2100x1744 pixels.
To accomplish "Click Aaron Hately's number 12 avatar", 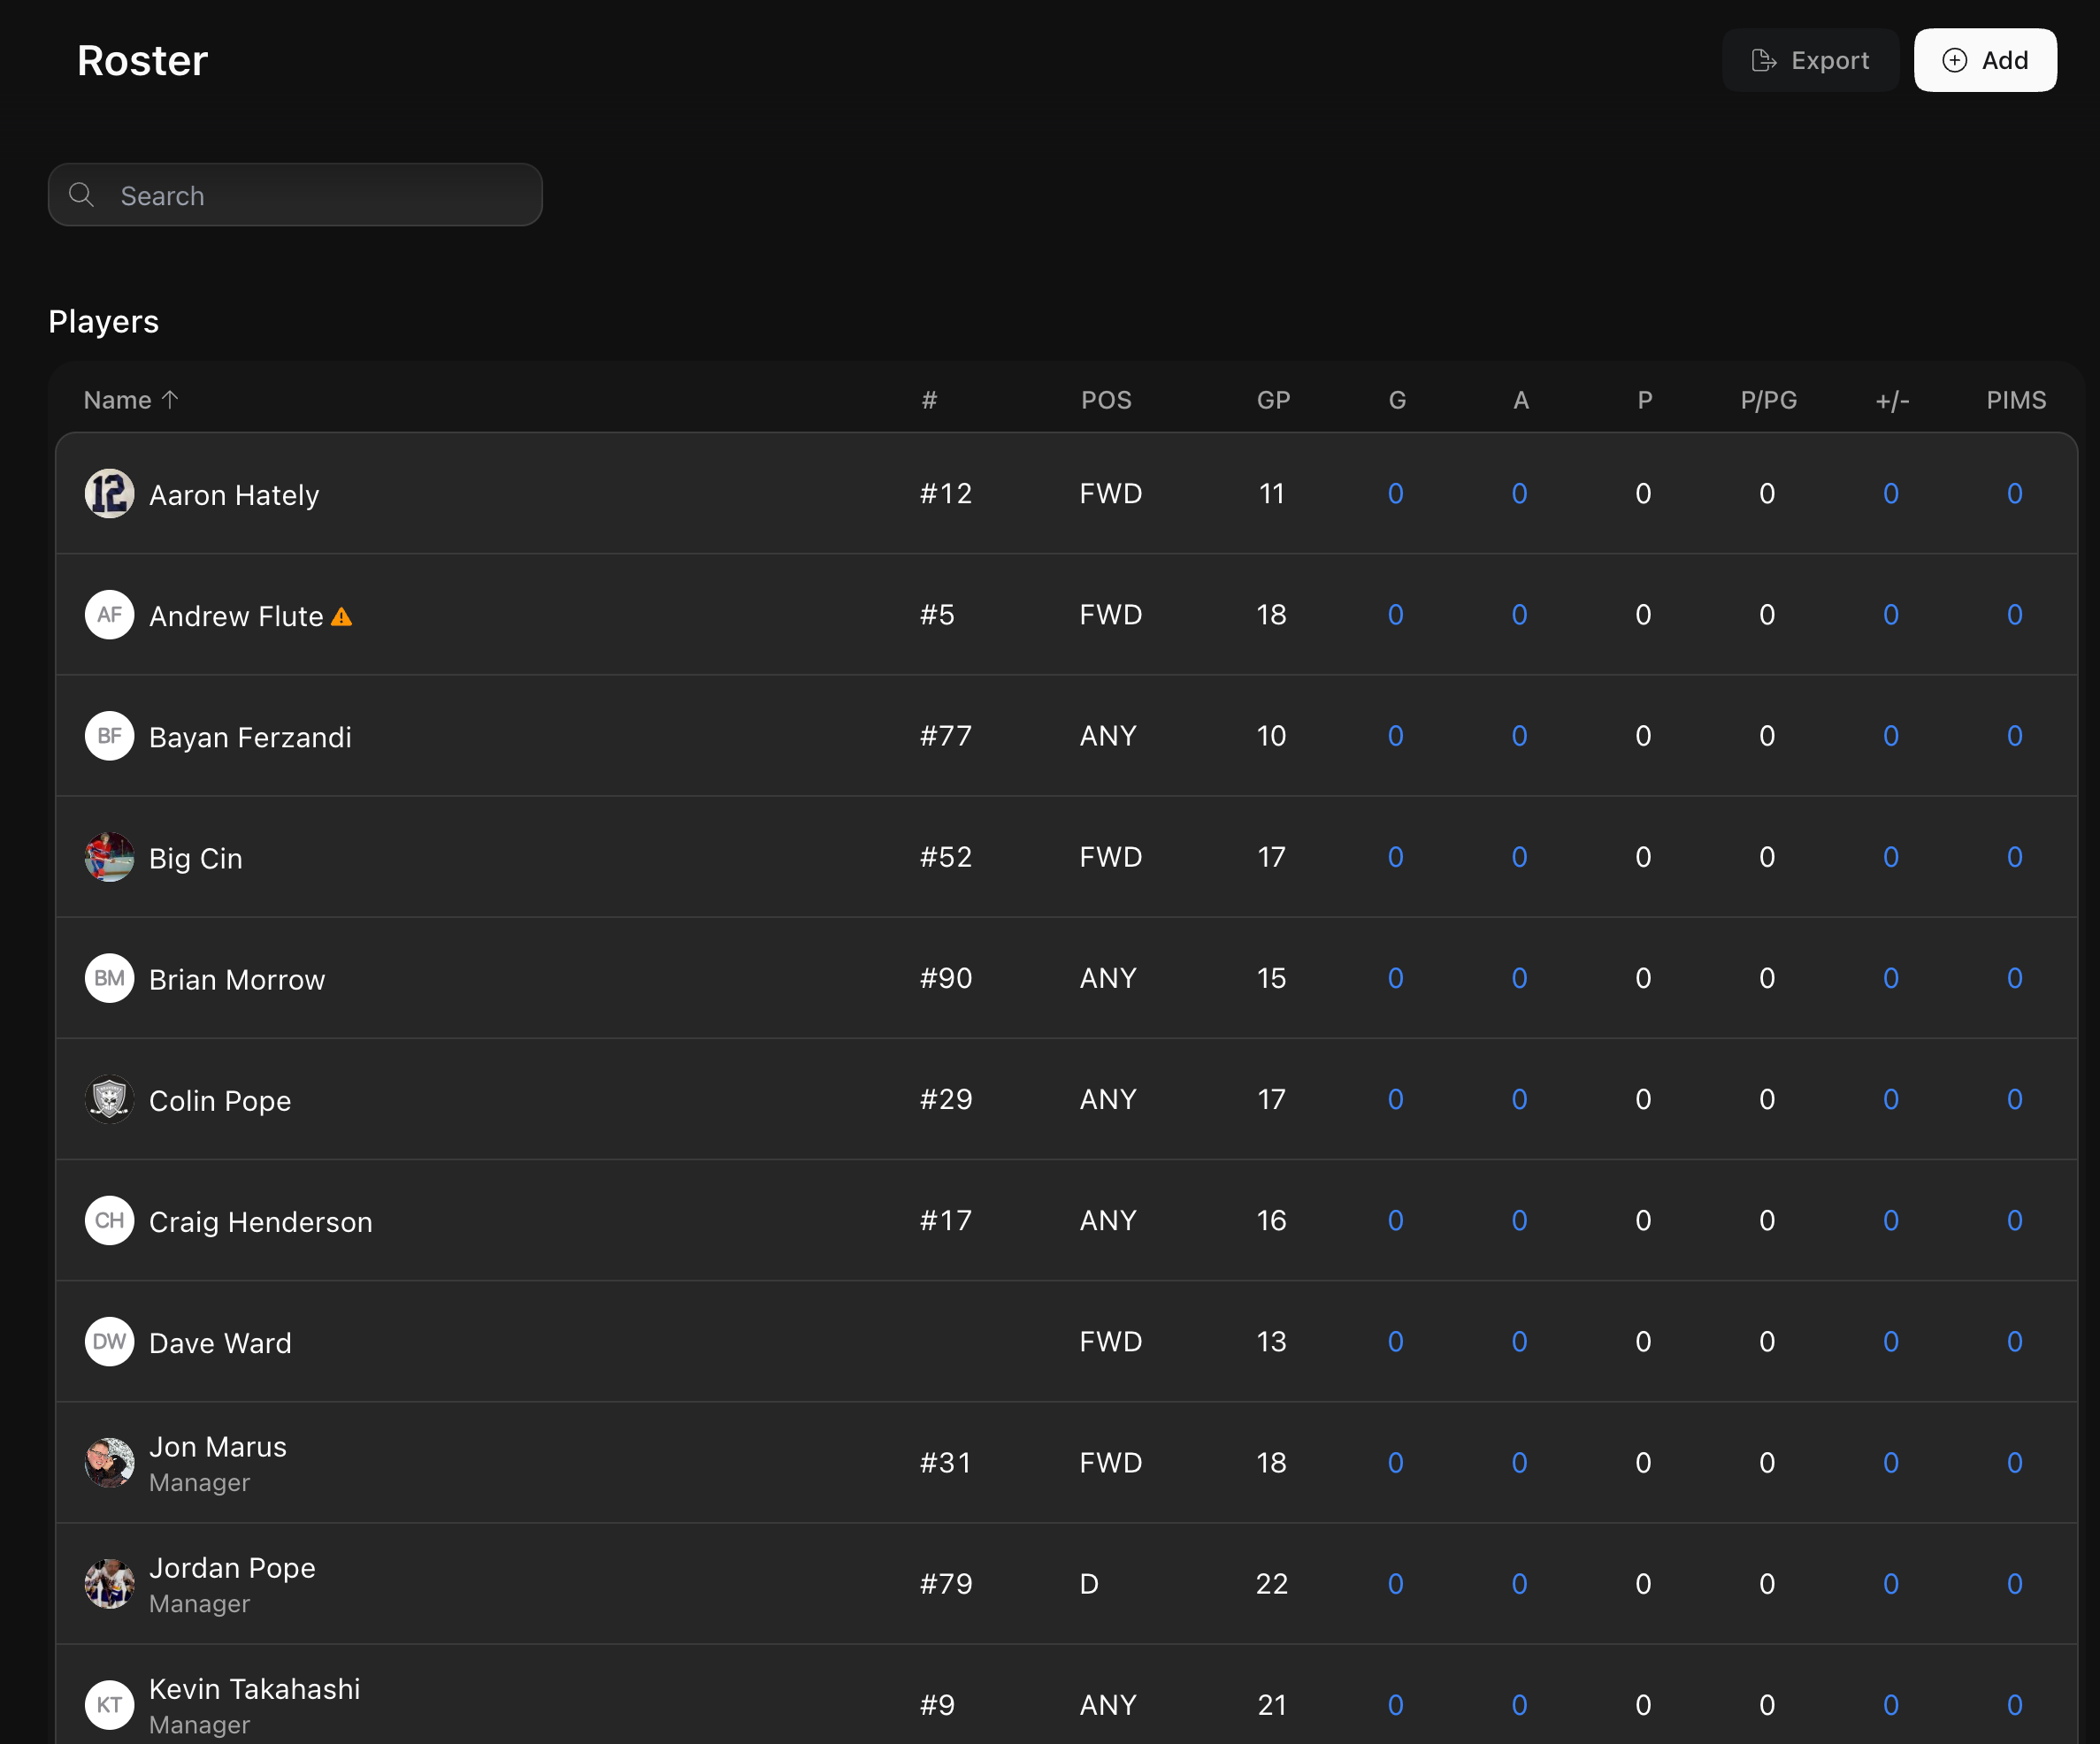I will 109,494.
